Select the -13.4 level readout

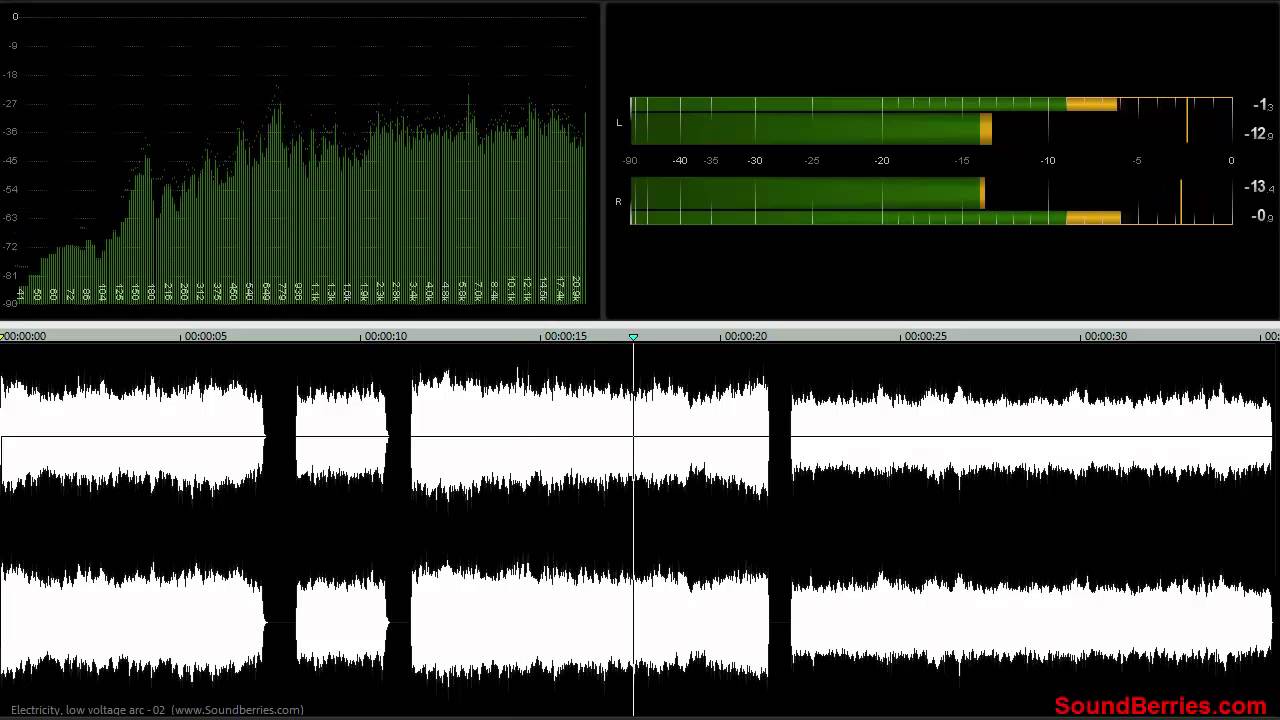[x=1258, y=187]
